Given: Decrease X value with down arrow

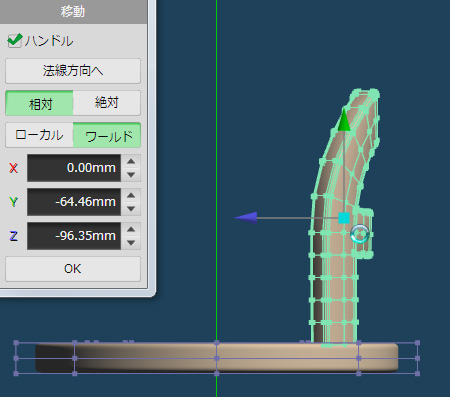Looking at the screenshot, I should pyautogui.click(x=131, y=175).
